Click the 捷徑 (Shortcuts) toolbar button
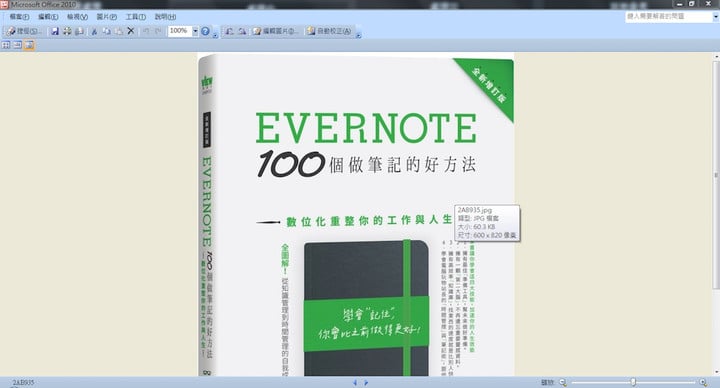 24,31
